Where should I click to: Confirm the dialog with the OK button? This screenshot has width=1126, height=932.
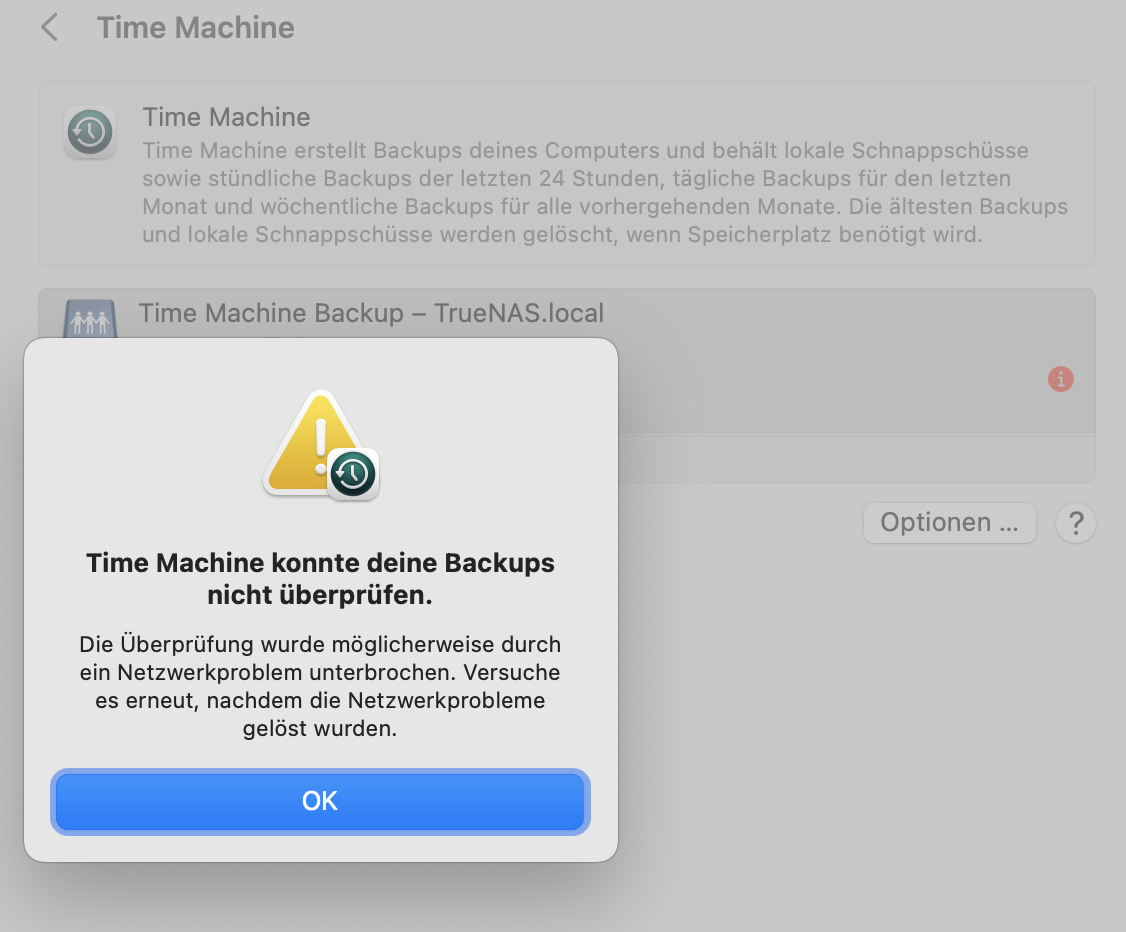coord(320,801)
